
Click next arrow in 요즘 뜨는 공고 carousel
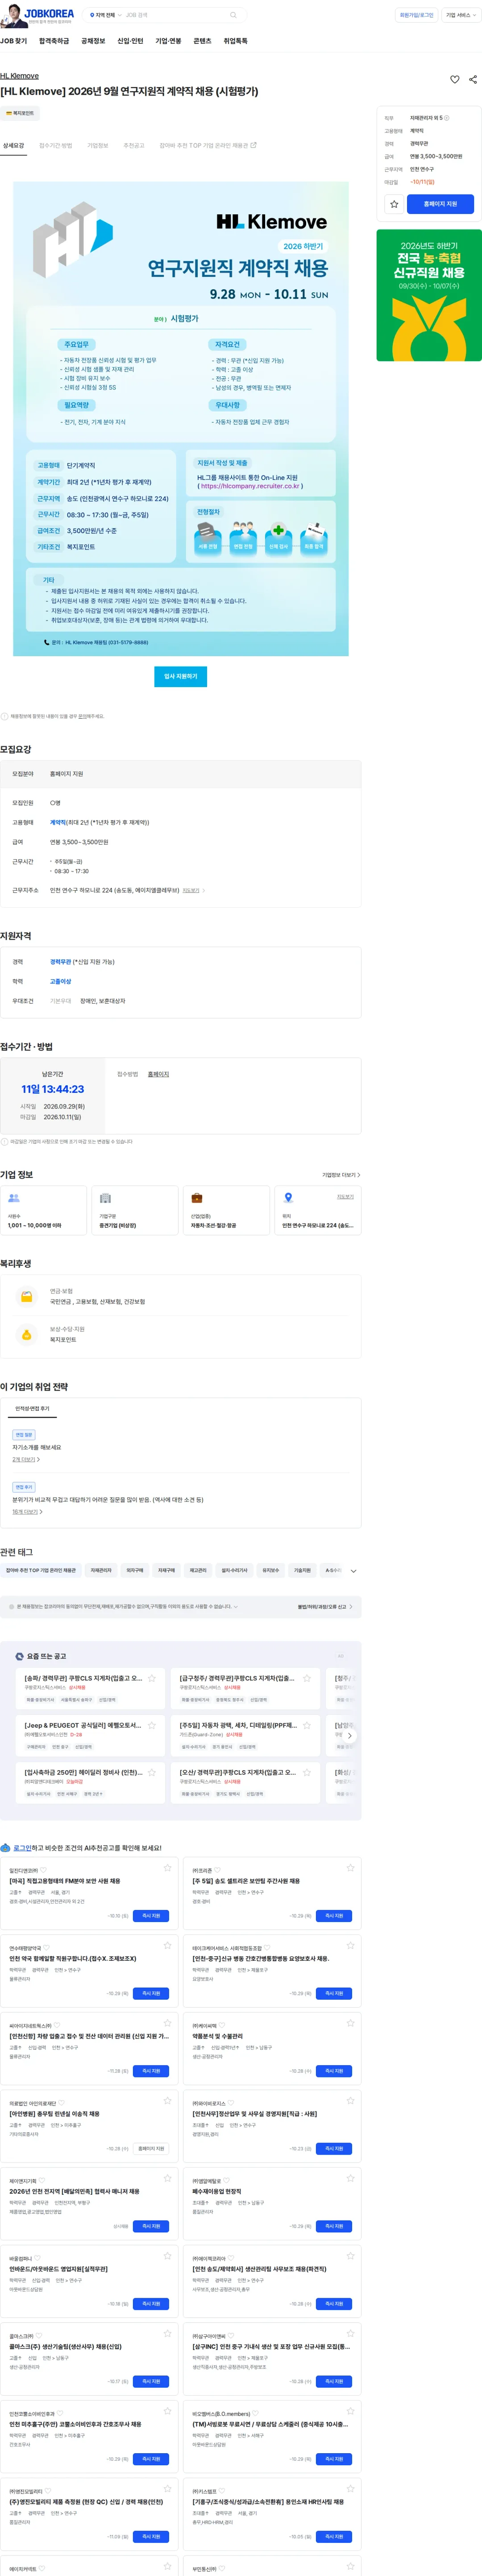[349, 1735]
